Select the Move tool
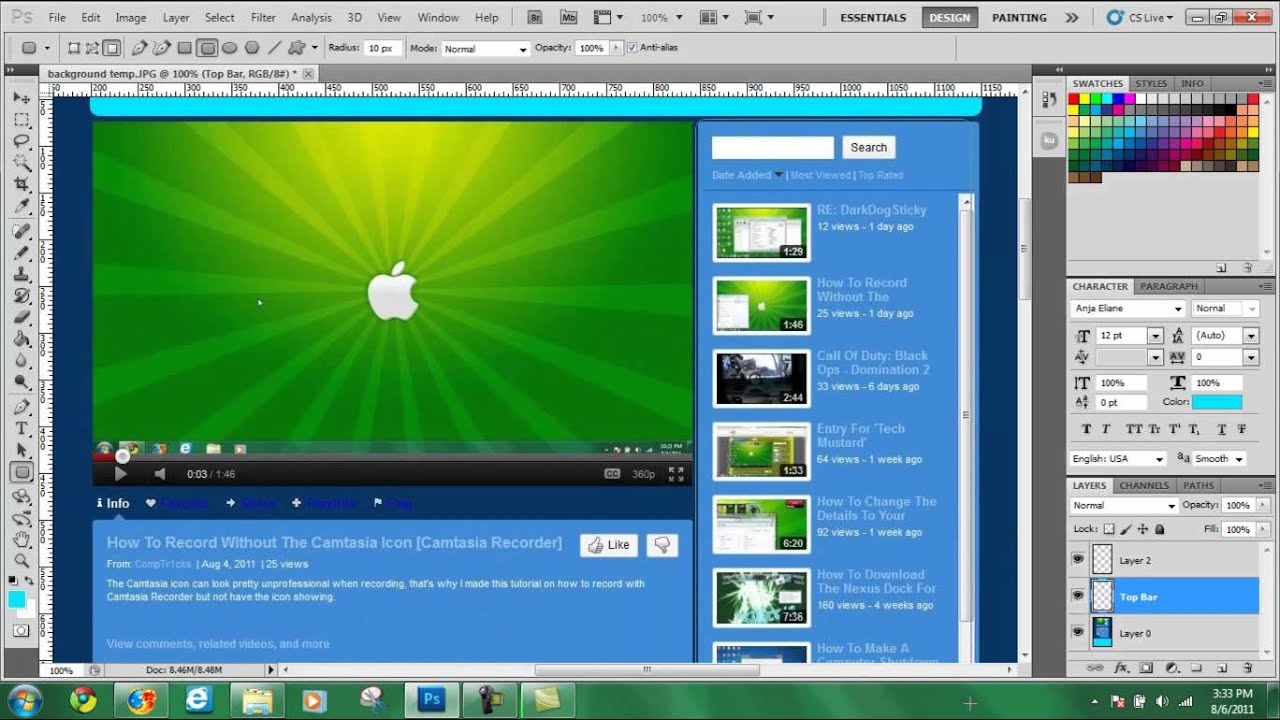 click(x=21, y=98)
